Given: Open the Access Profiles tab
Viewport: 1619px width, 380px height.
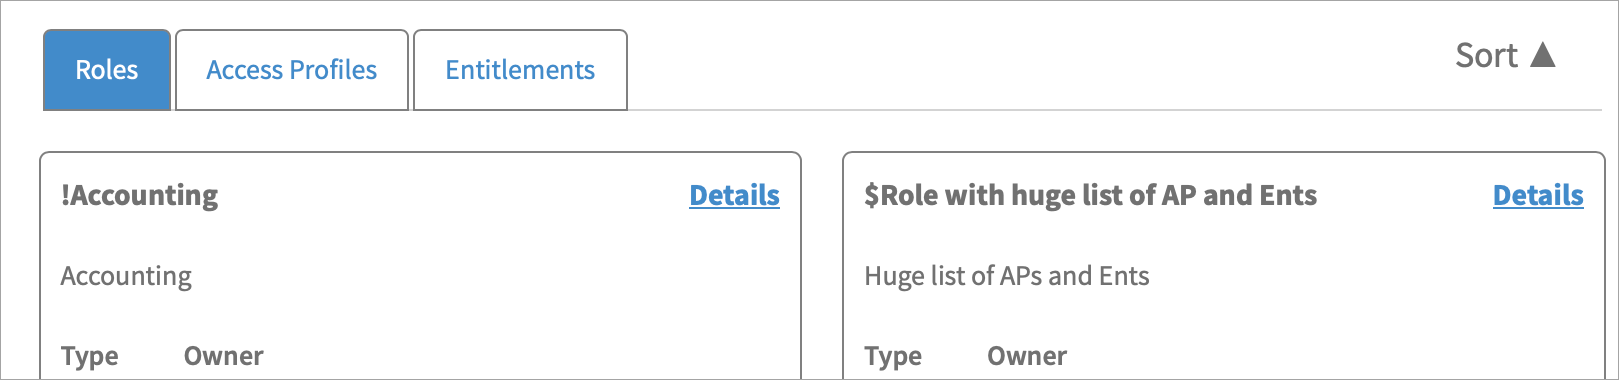Looking at the screenshot, I should click(292, 70).
